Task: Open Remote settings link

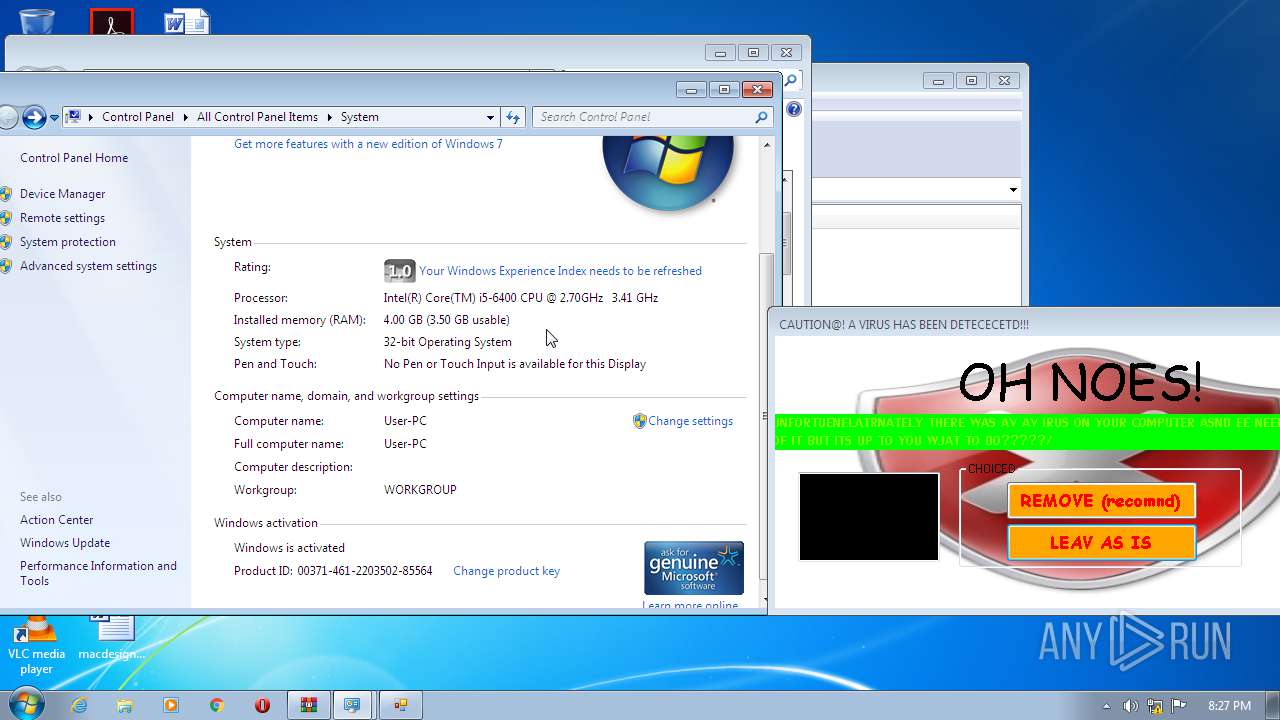Action: click(62, 218)
